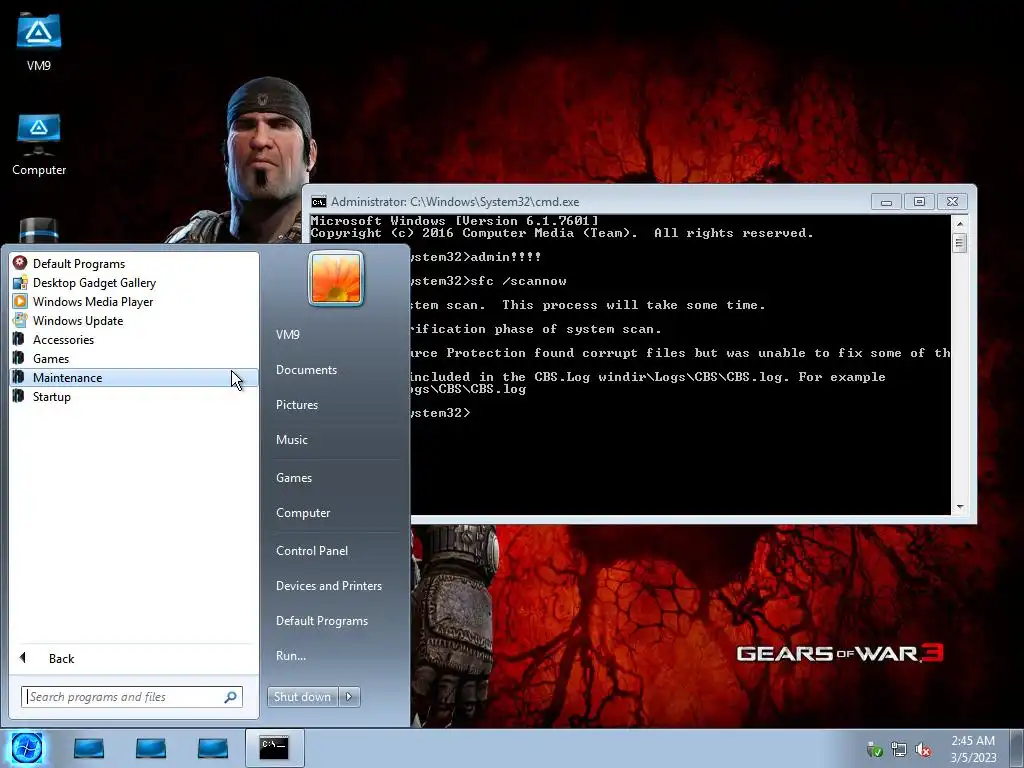Click the Default Programs icon in programs list
This screenshot has width=1024, height=768.
[20, 263]
